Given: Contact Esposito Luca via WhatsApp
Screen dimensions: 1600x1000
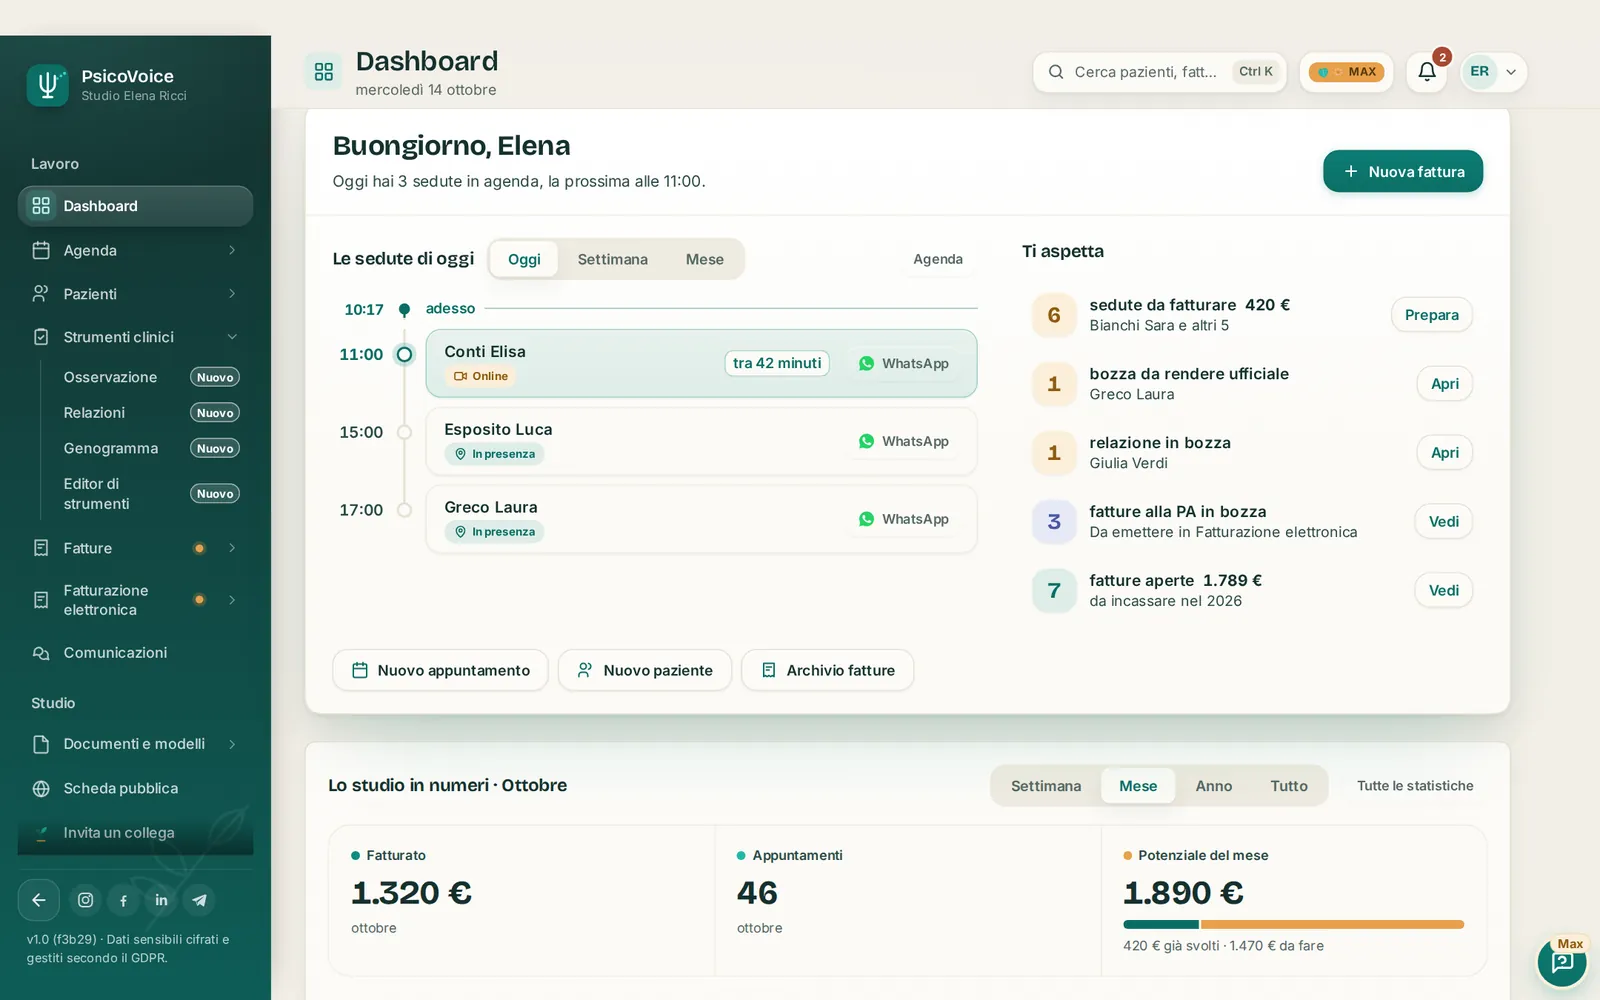Looking at the screenshot, I should (x=904, y=442).
